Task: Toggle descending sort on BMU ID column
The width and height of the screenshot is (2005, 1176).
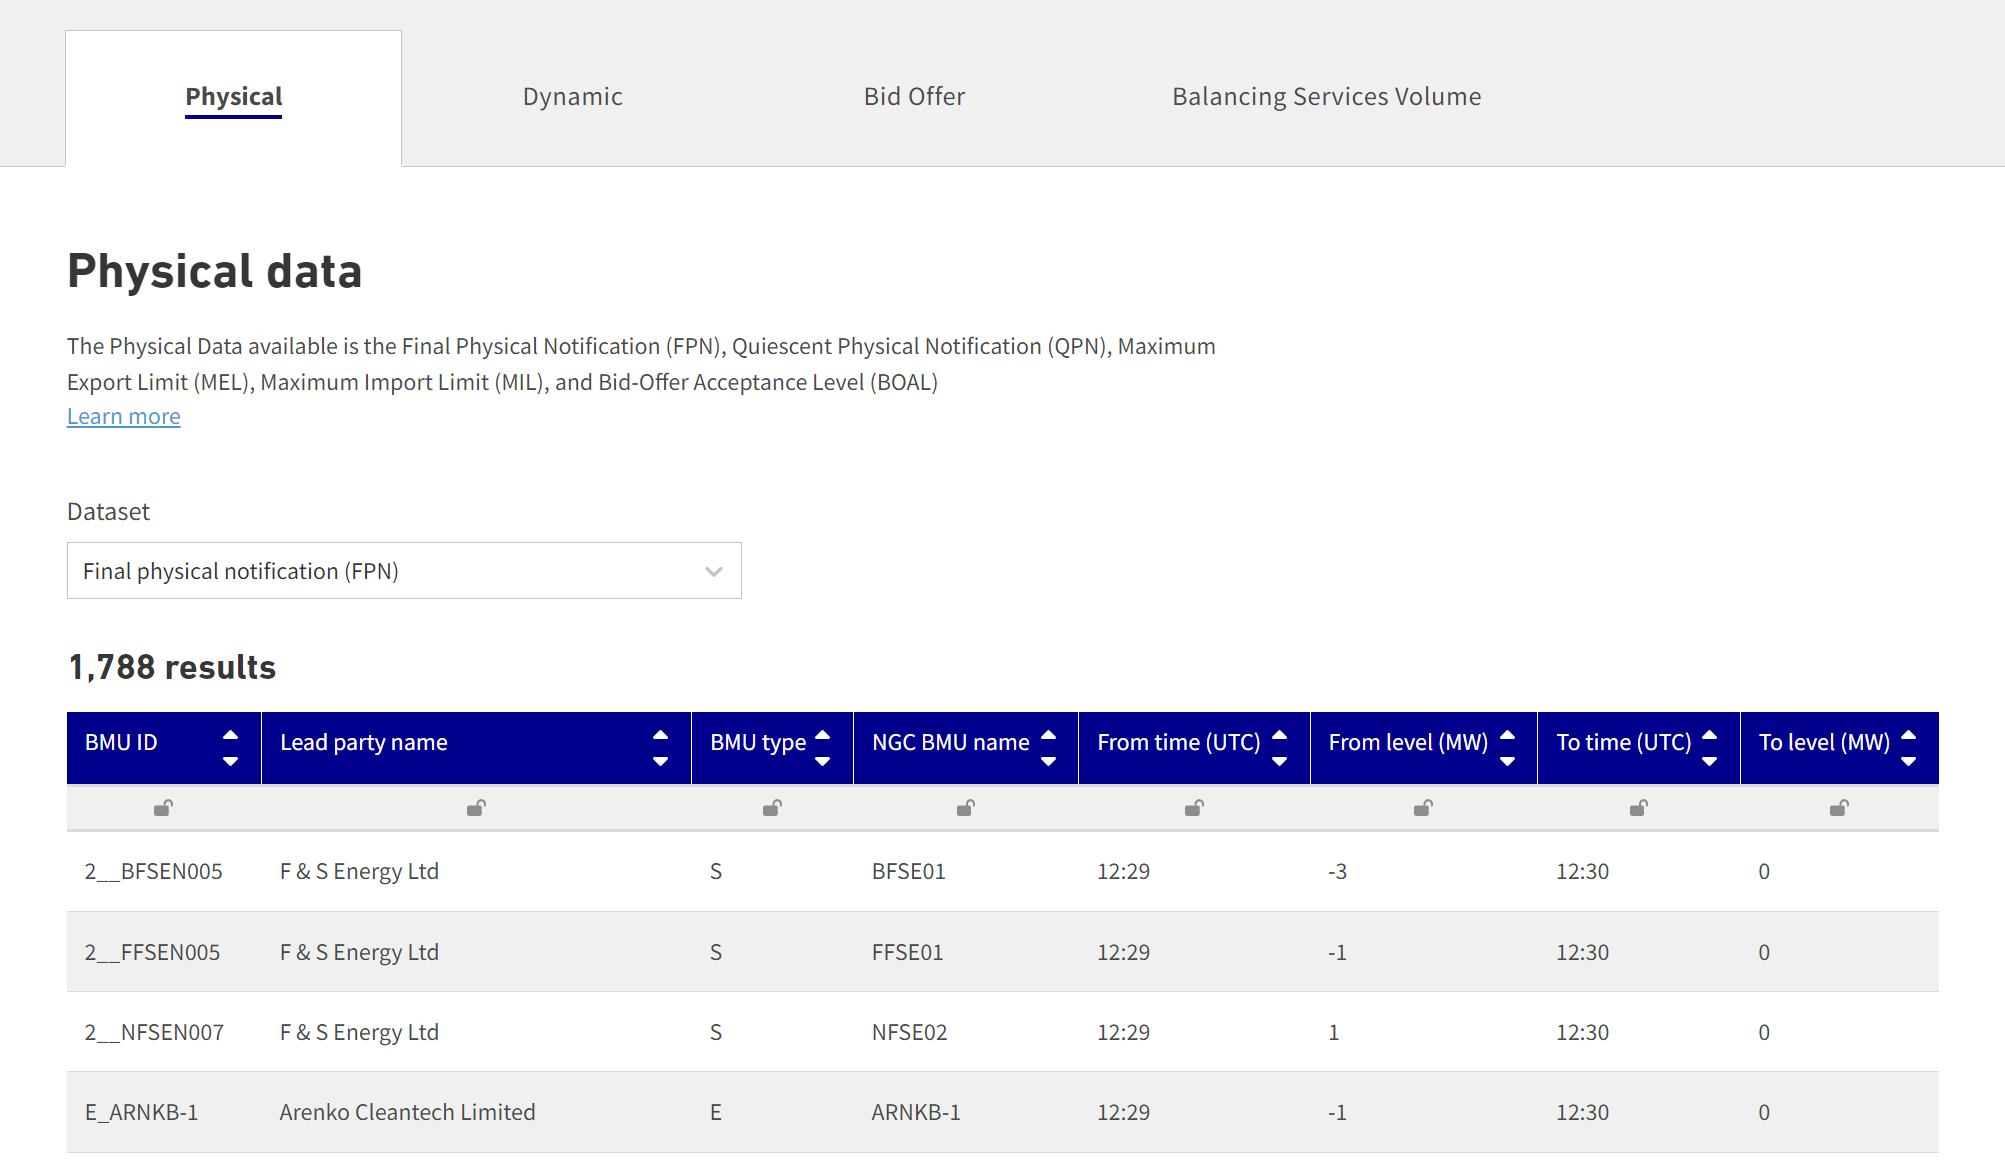Action: pyautogui.click(x=231, y=762)
